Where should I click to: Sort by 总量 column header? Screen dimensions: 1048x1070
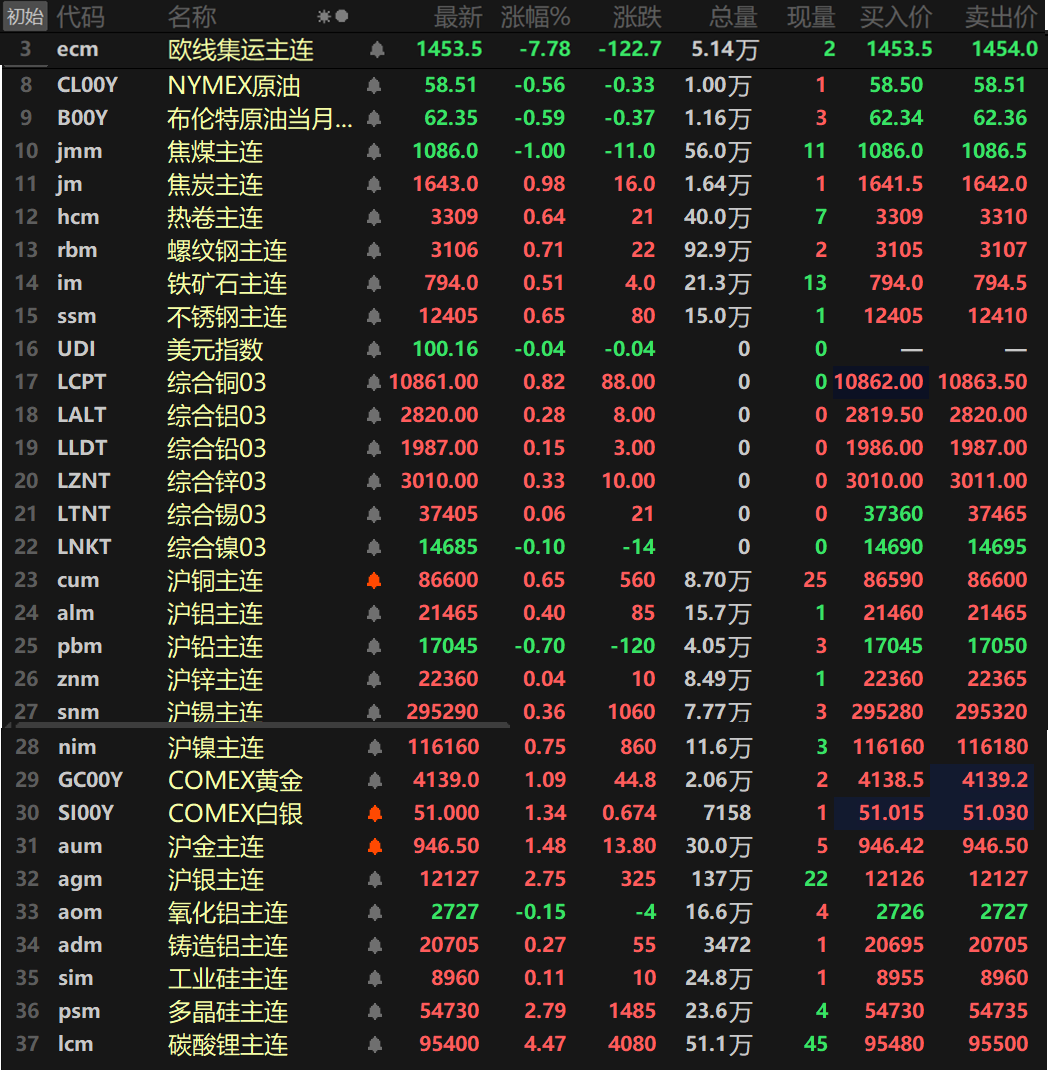tap(733, 16)
